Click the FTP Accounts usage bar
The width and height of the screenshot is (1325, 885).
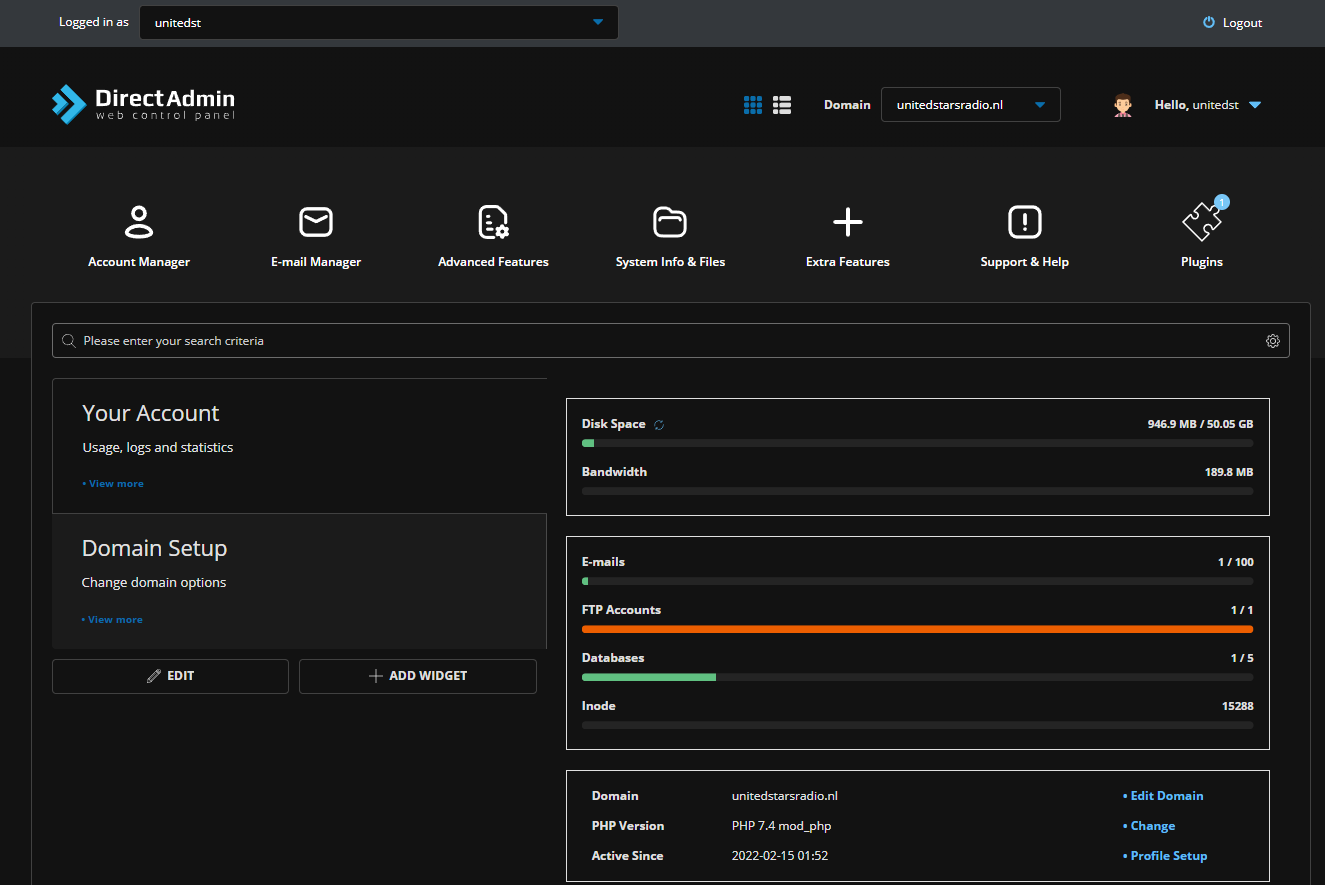coord(917,629)
